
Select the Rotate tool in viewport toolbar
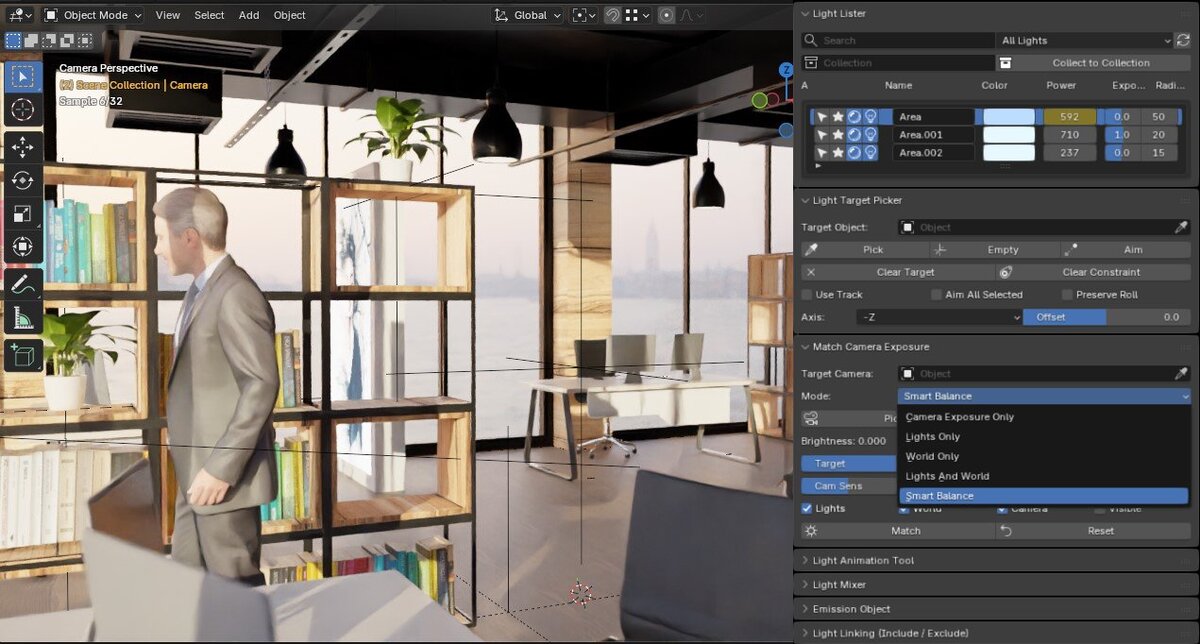point(22,180)
